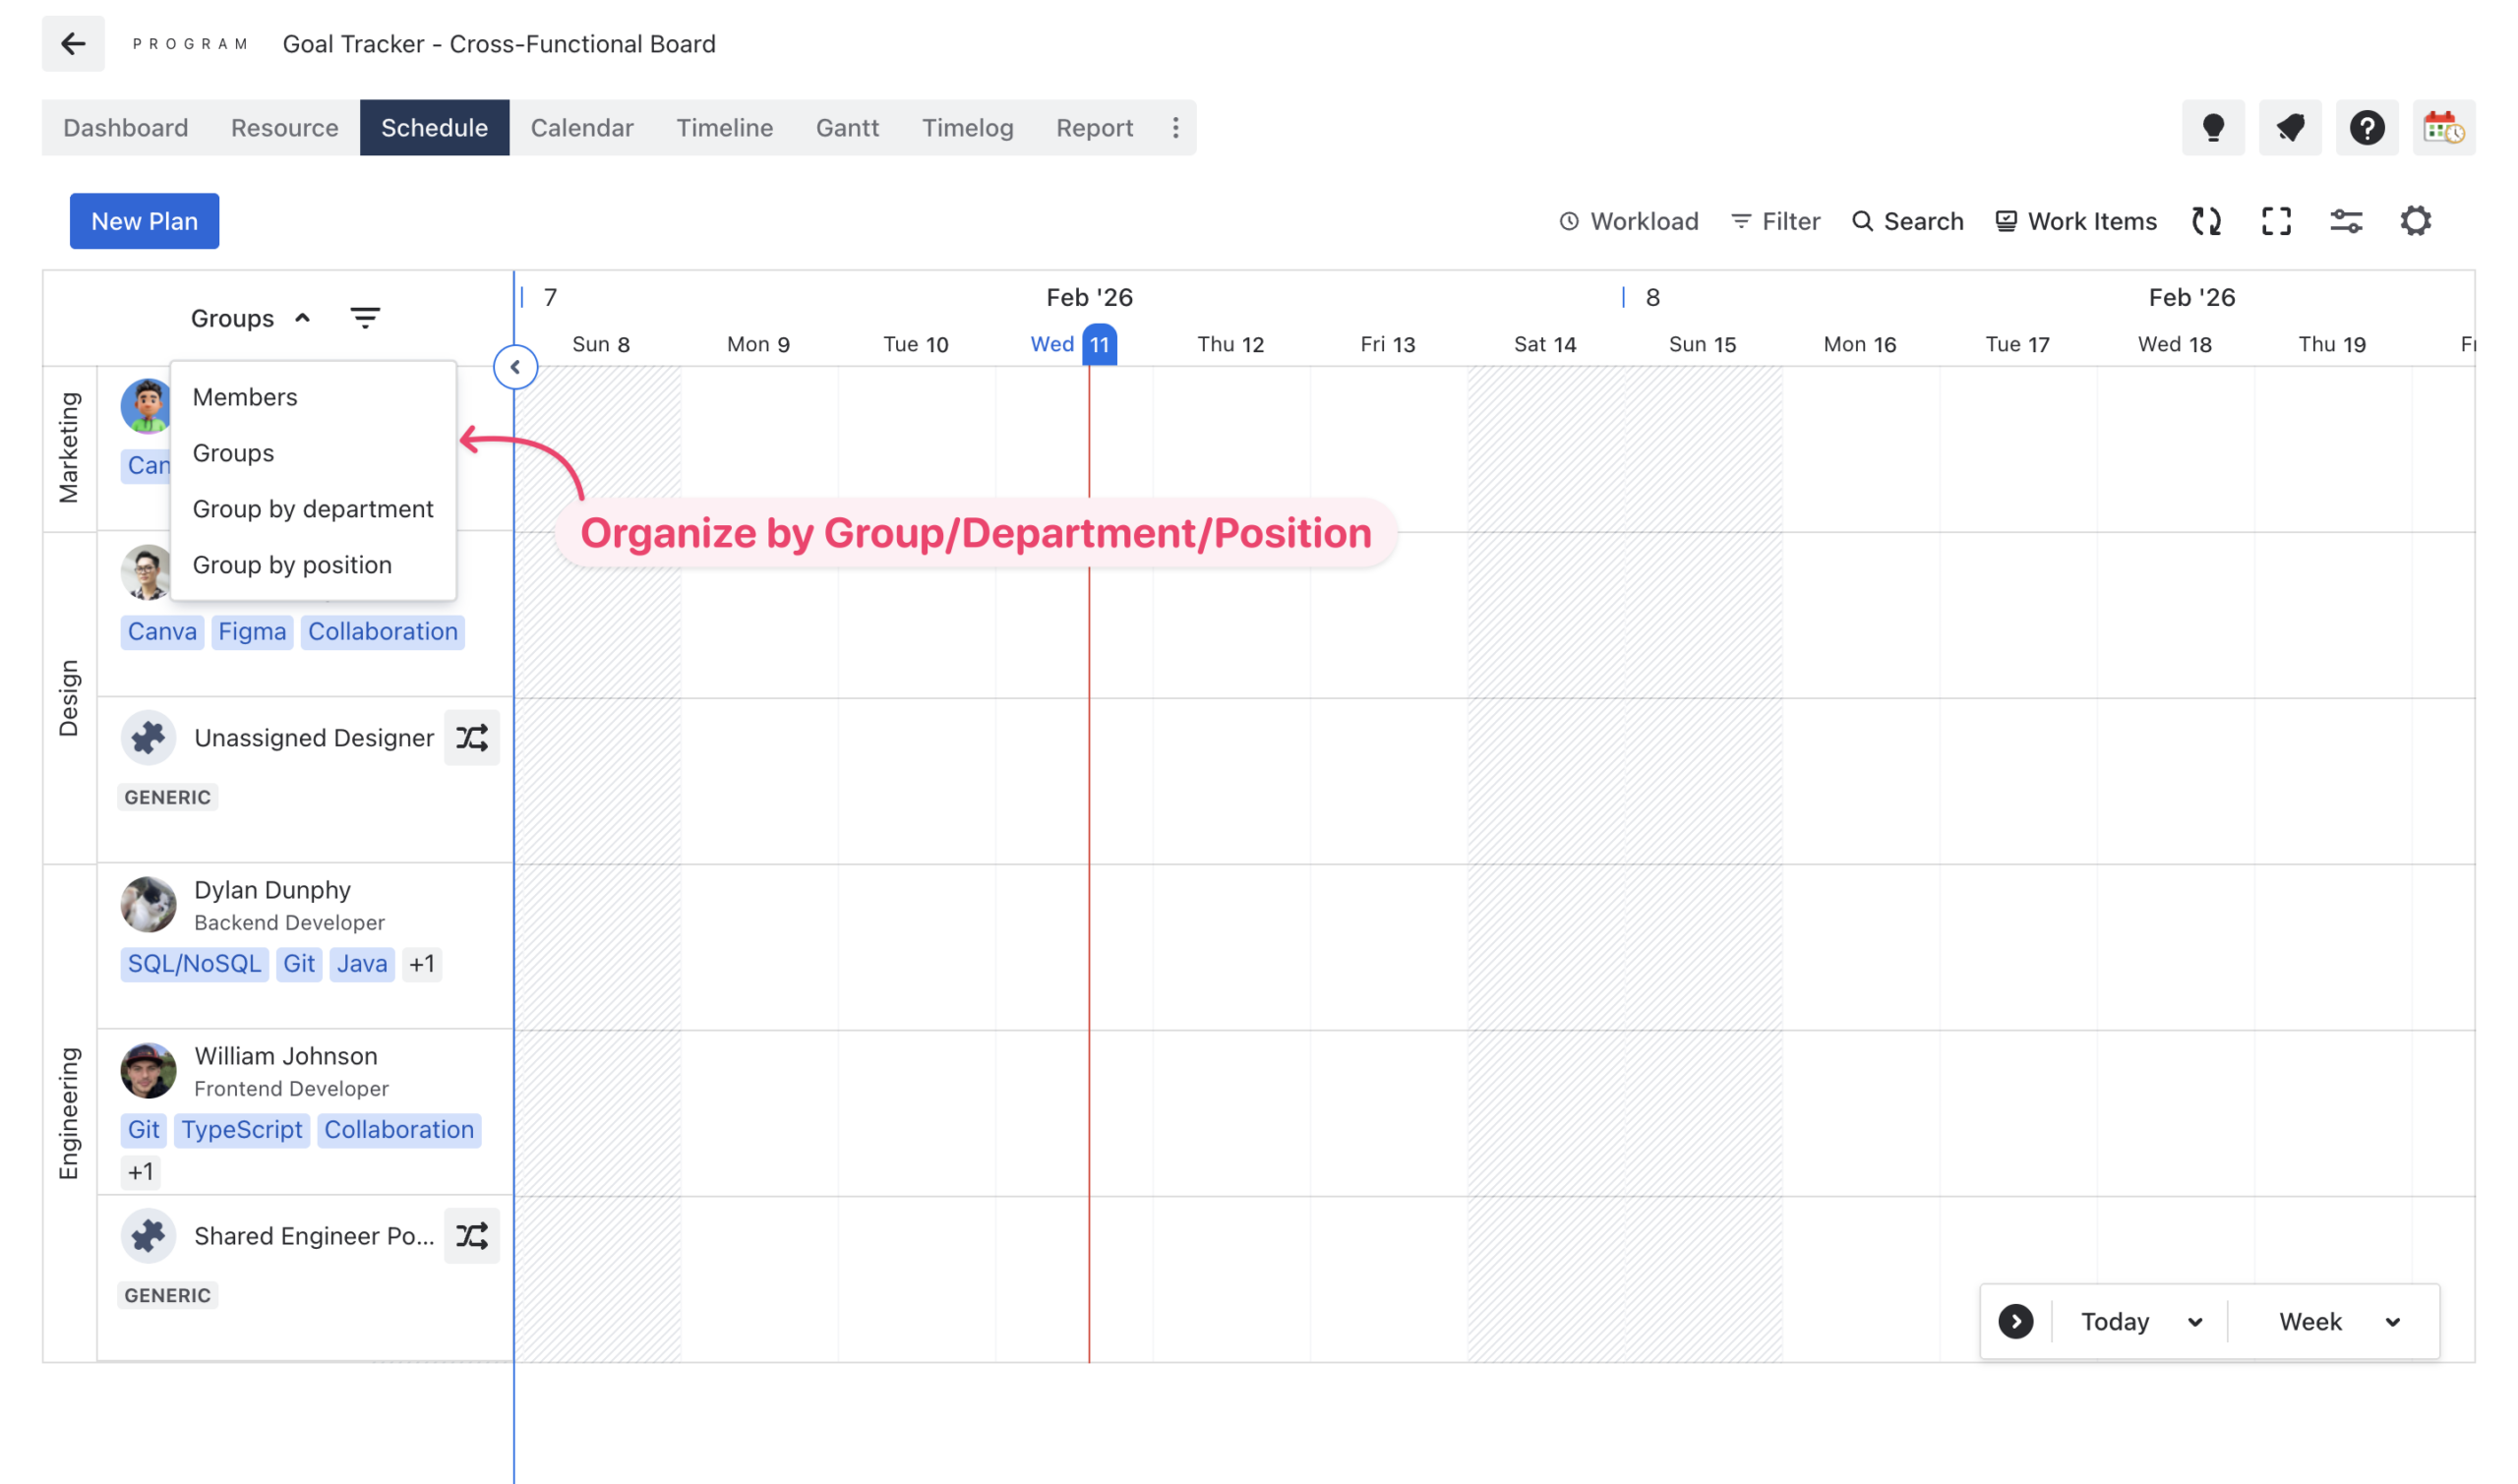Toggle the Workload view
2518x1484 pixels.
(x=1628, y=221)
